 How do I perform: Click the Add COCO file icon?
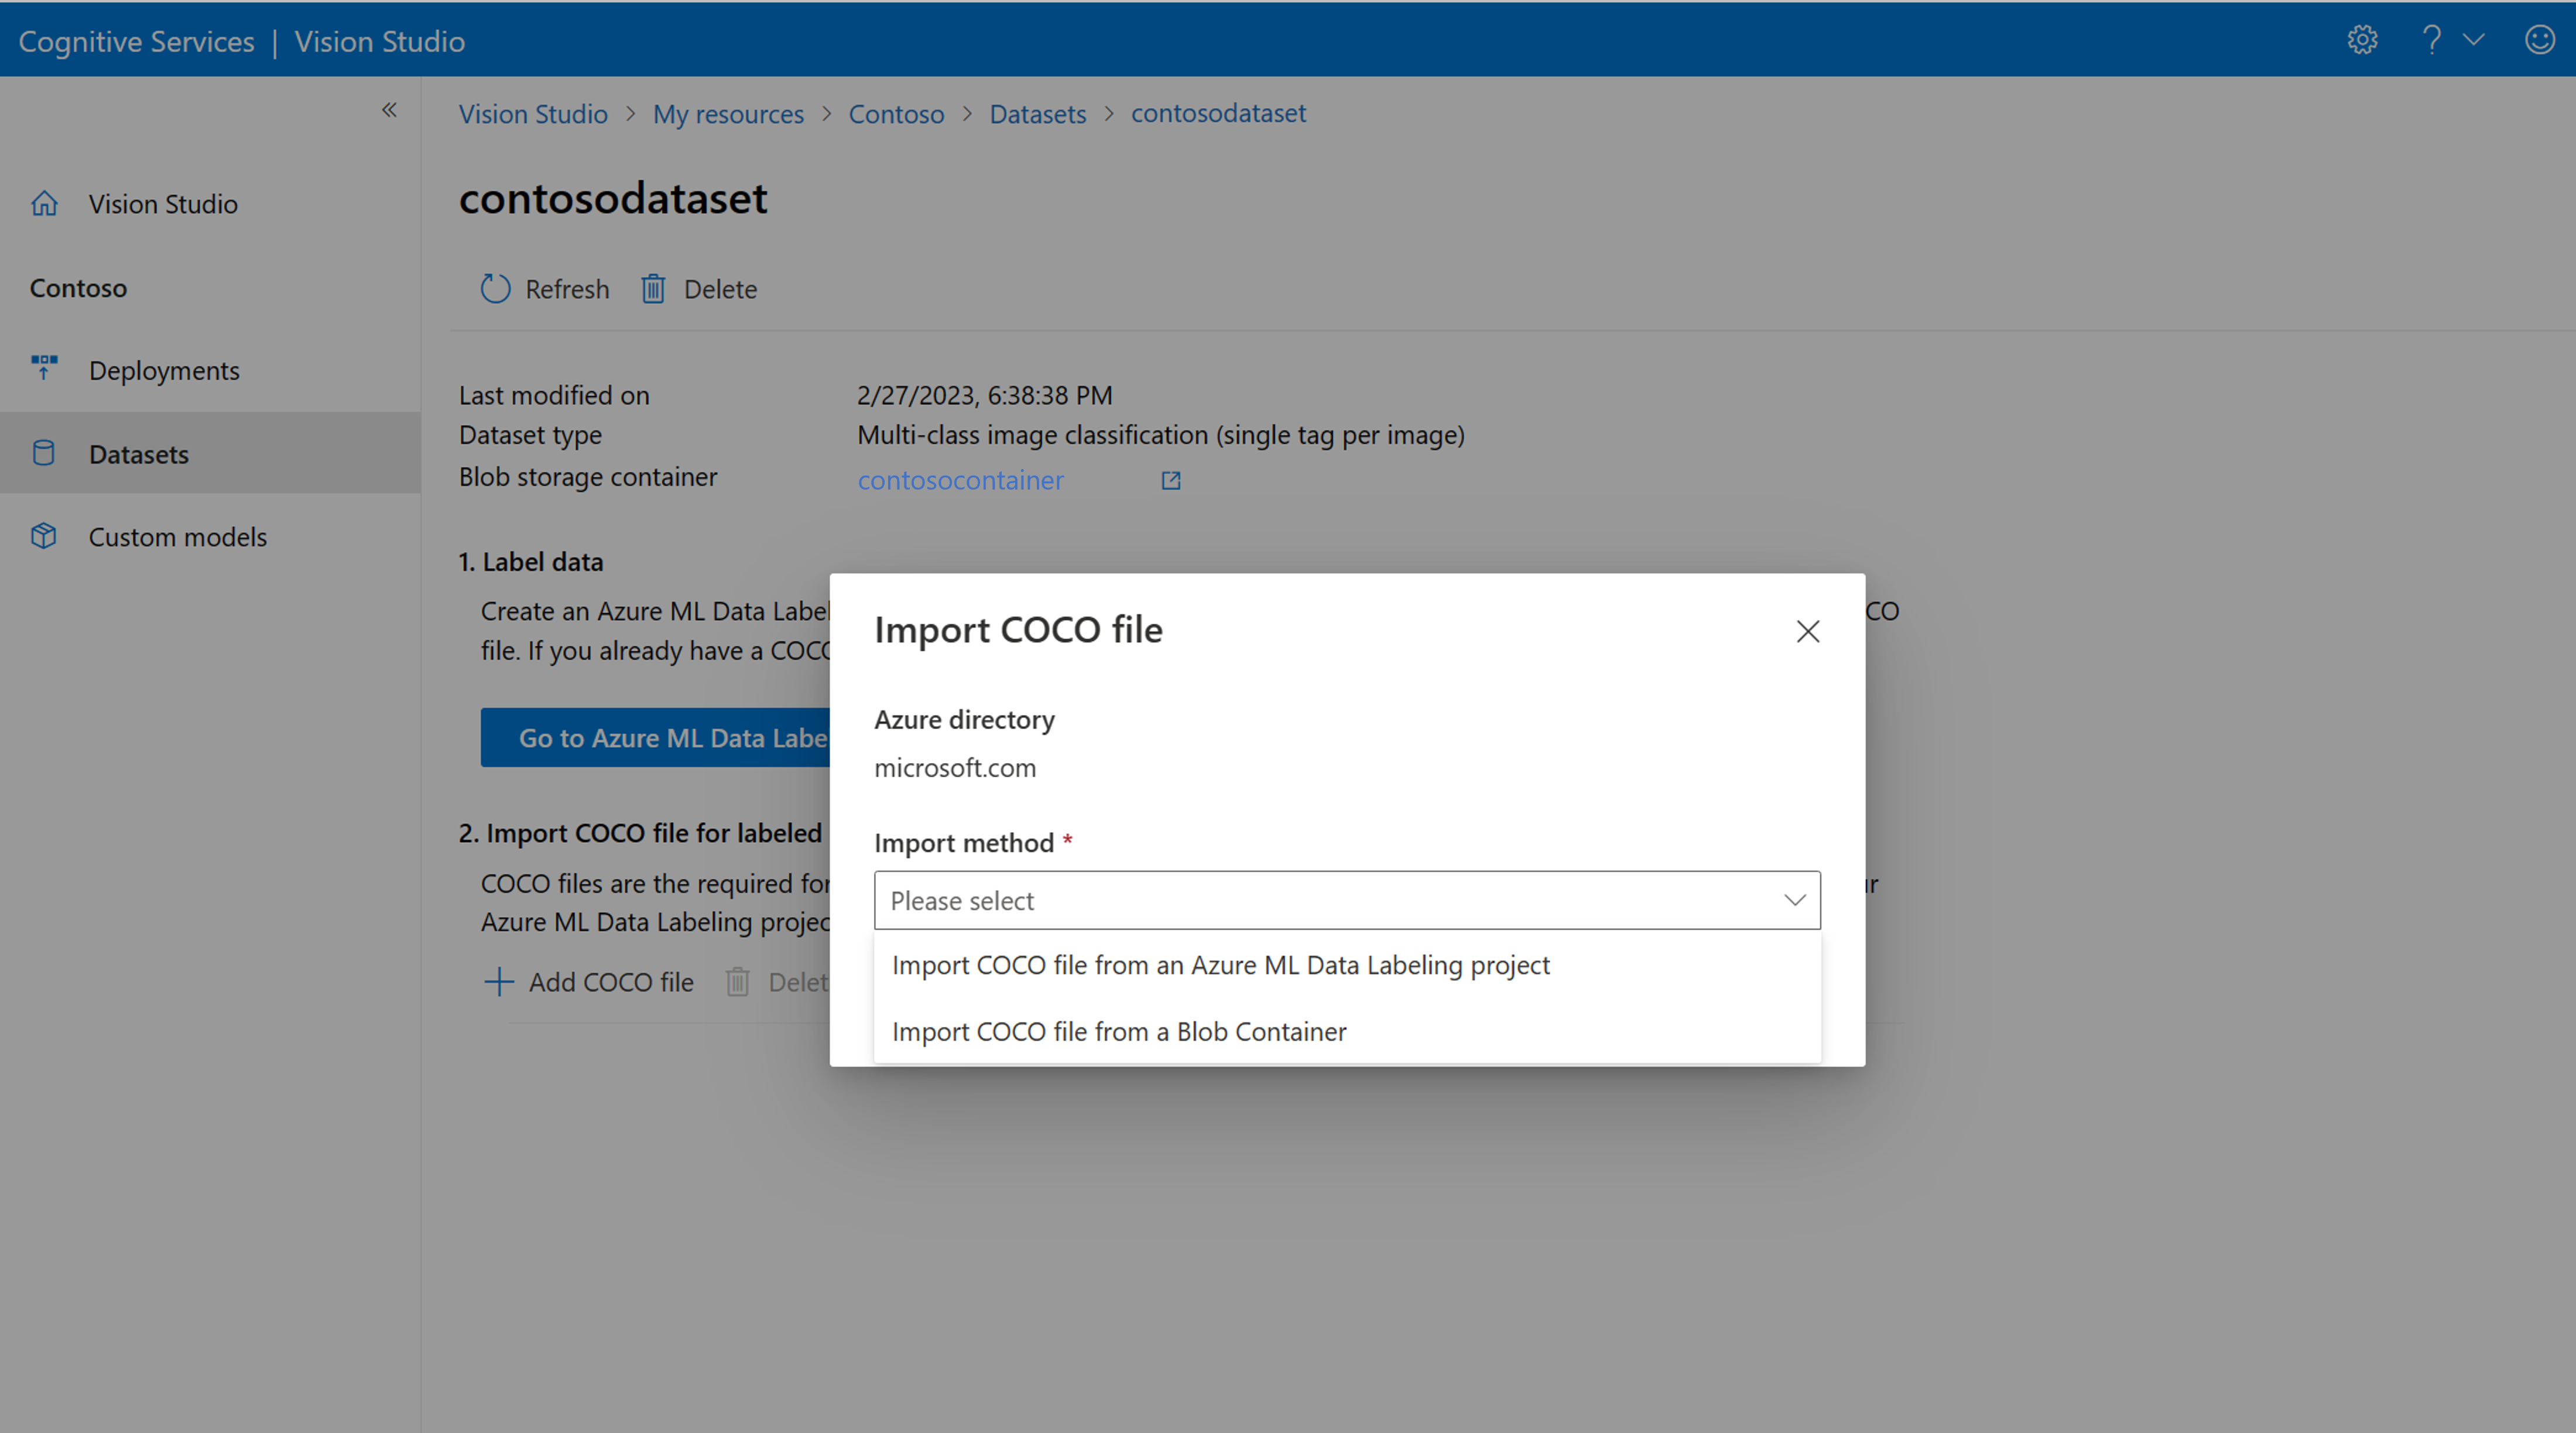click(499, 981)
